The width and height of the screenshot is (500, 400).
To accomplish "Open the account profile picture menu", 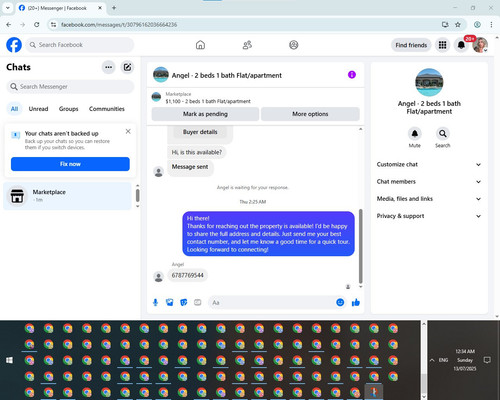I will point(480,45).
